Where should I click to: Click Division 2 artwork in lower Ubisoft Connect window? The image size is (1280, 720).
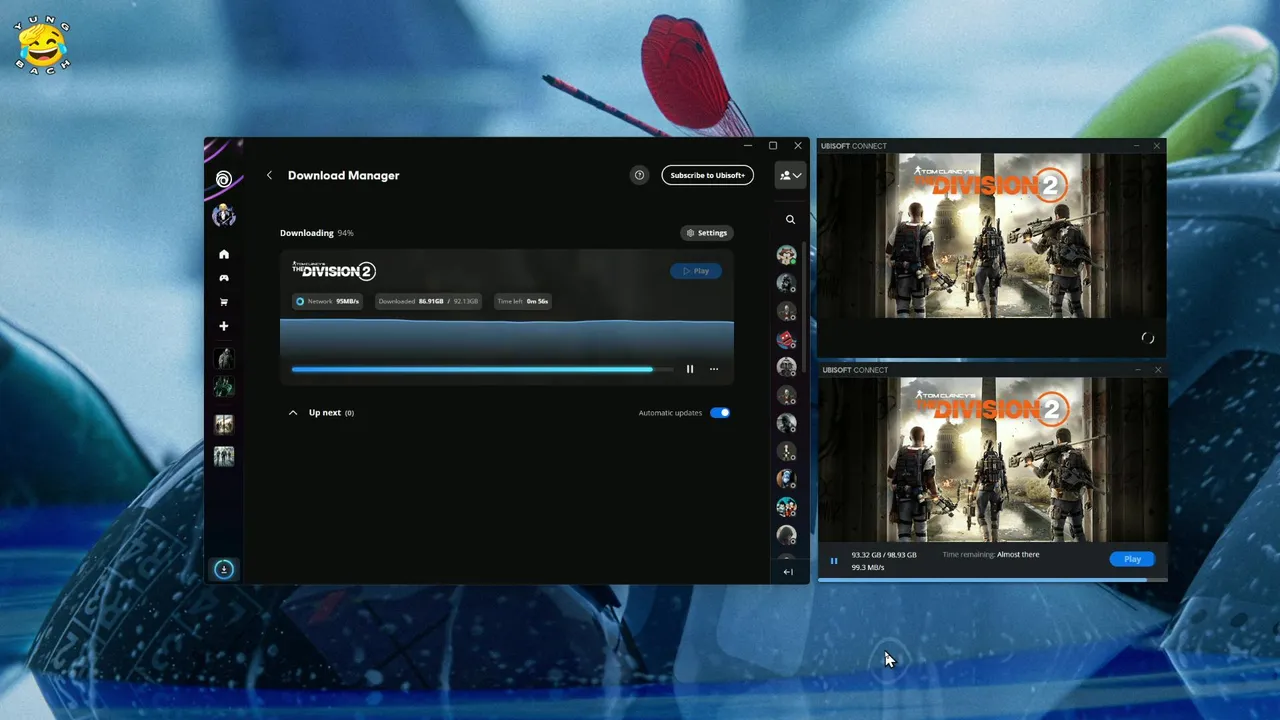click(992, 459)
